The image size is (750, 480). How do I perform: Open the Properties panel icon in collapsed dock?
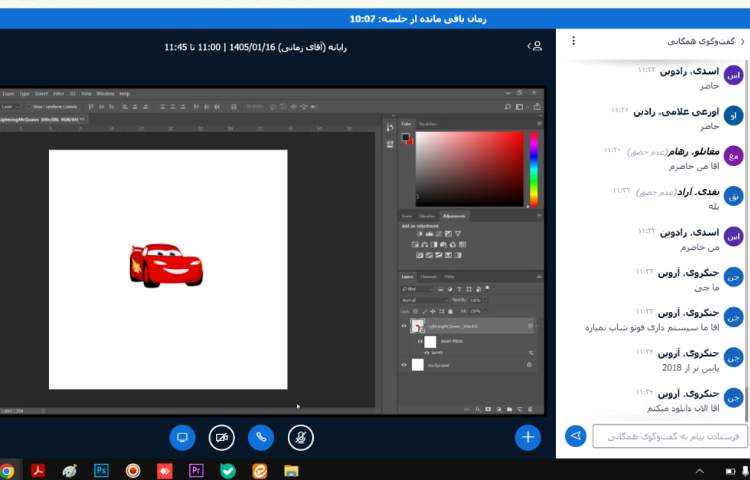(x=390, y=144)
